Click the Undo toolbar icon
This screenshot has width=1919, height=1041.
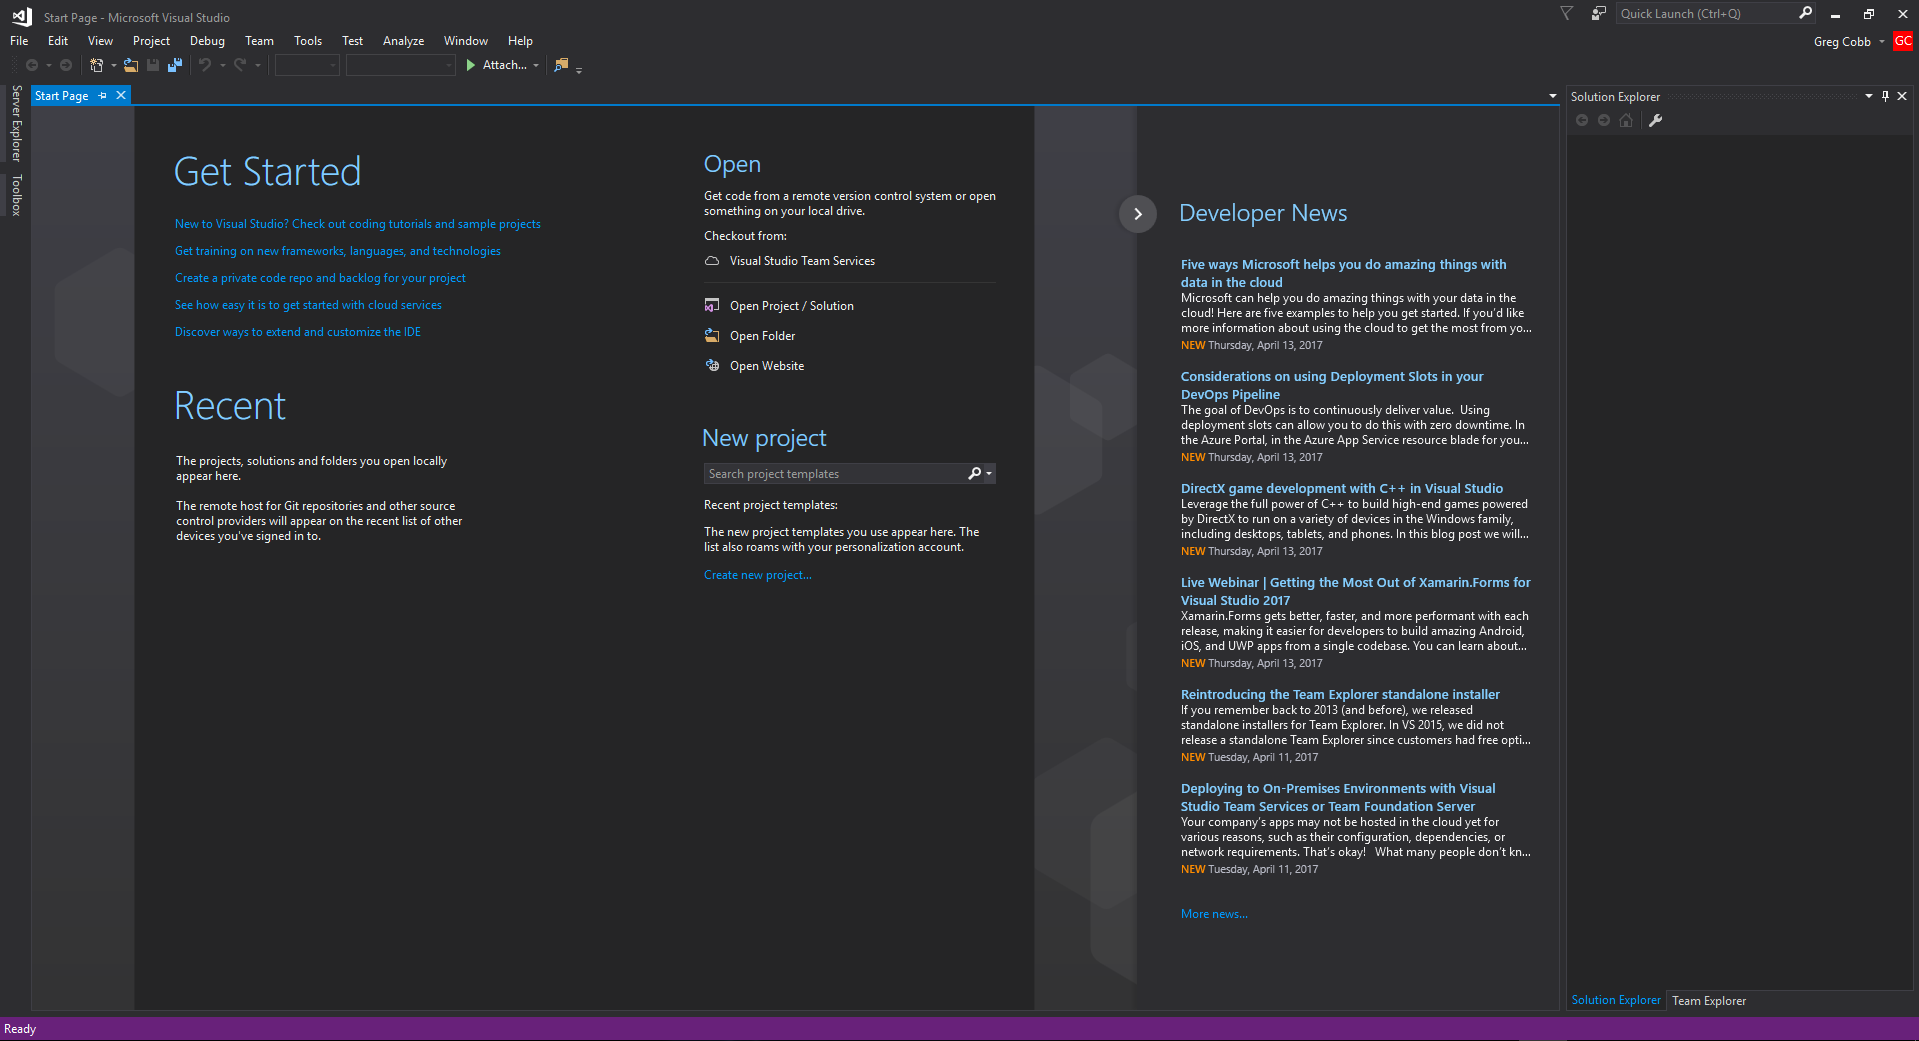coord(205,65)
